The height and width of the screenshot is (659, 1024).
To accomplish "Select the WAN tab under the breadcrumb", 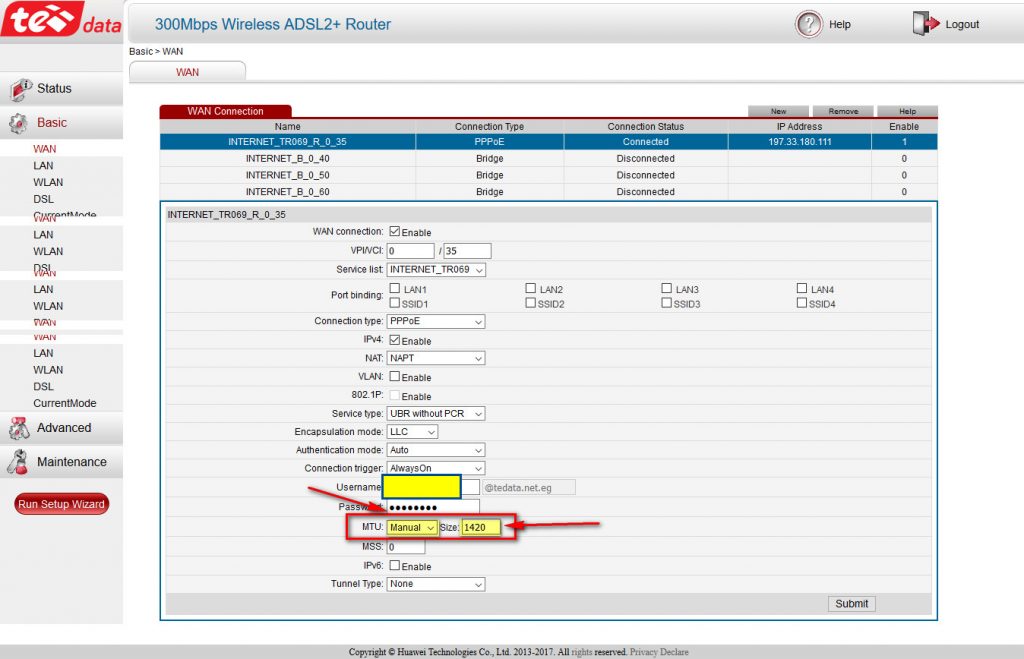I will pos(187,72).
